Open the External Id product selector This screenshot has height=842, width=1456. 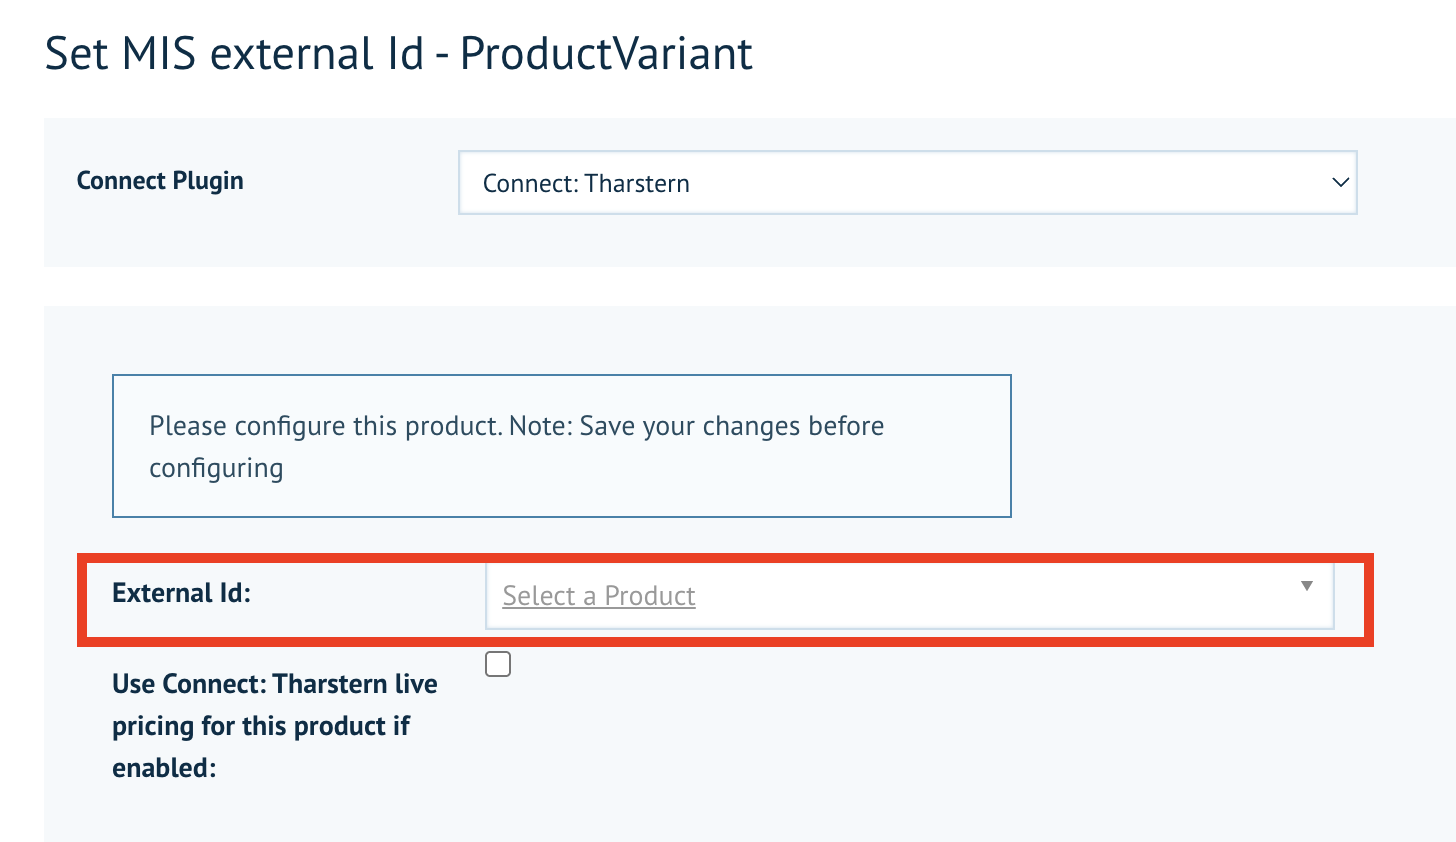tap(908, 596)
